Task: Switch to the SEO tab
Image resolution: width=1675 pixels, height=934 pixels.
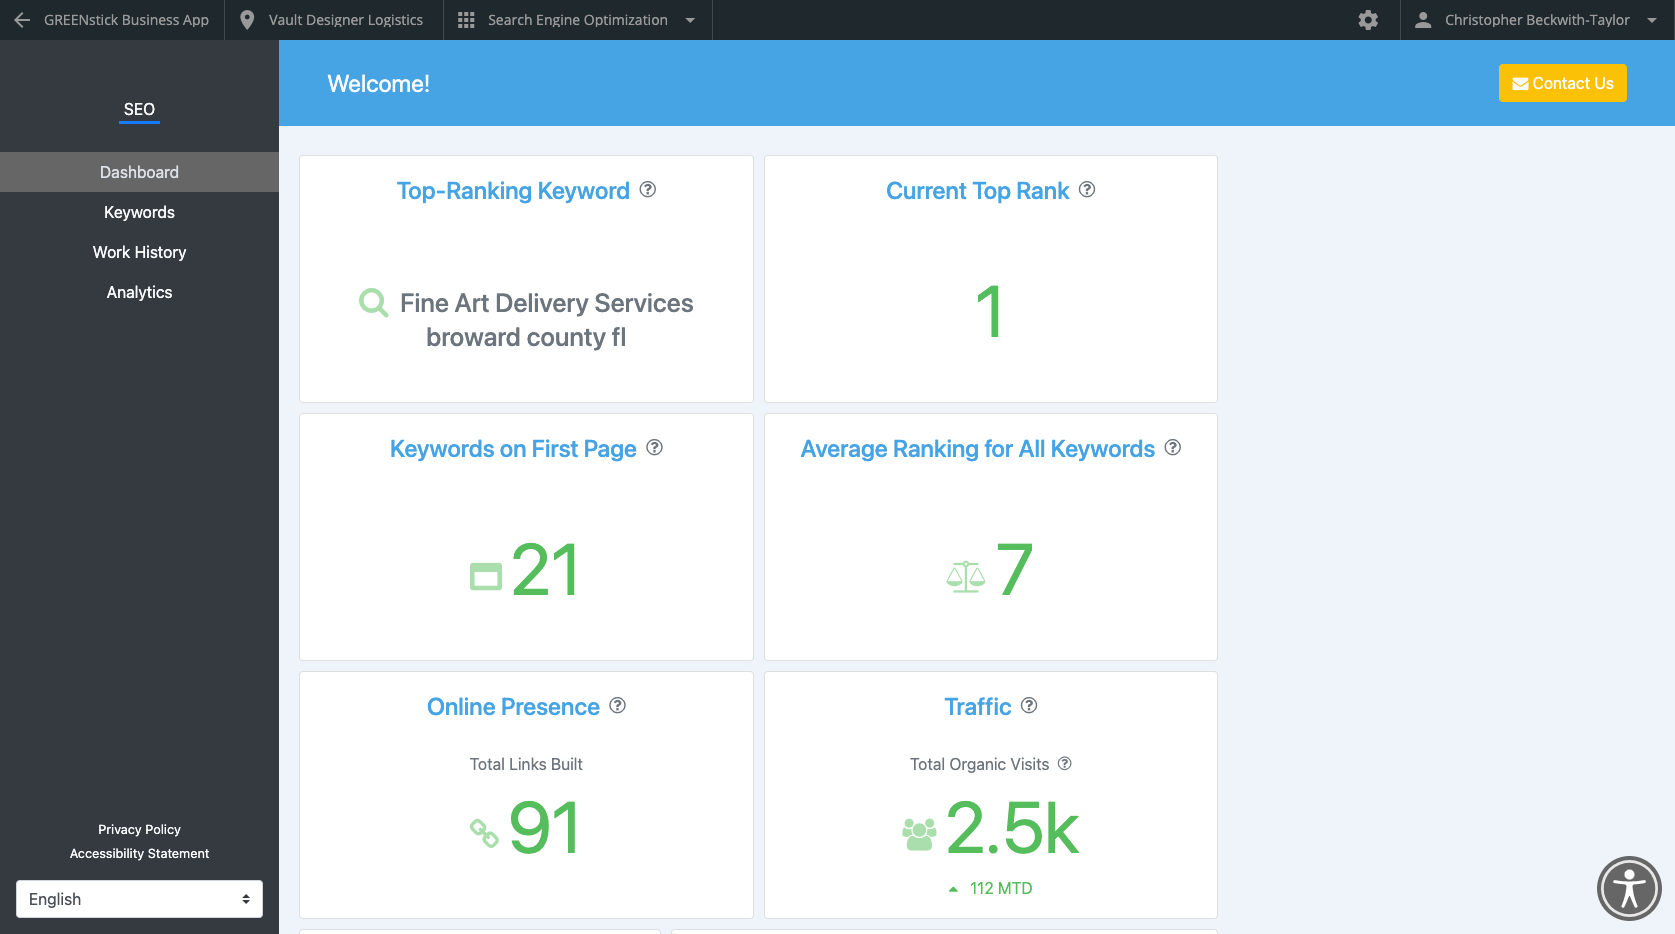Action: click(139, 109)
